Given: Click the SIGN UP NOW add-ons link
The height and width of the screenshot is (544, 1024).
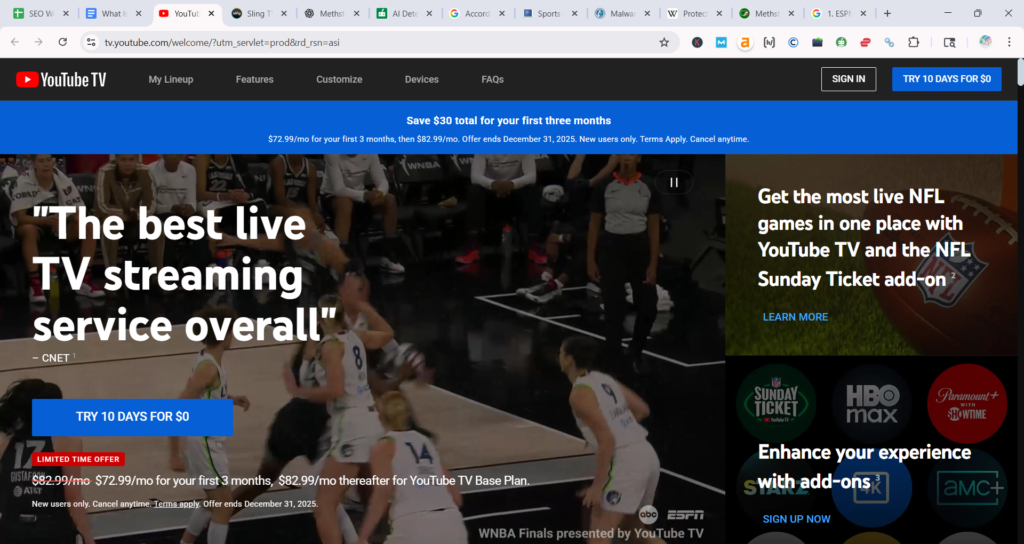Looking at the screenshot, I should click(x=796, y=519).
